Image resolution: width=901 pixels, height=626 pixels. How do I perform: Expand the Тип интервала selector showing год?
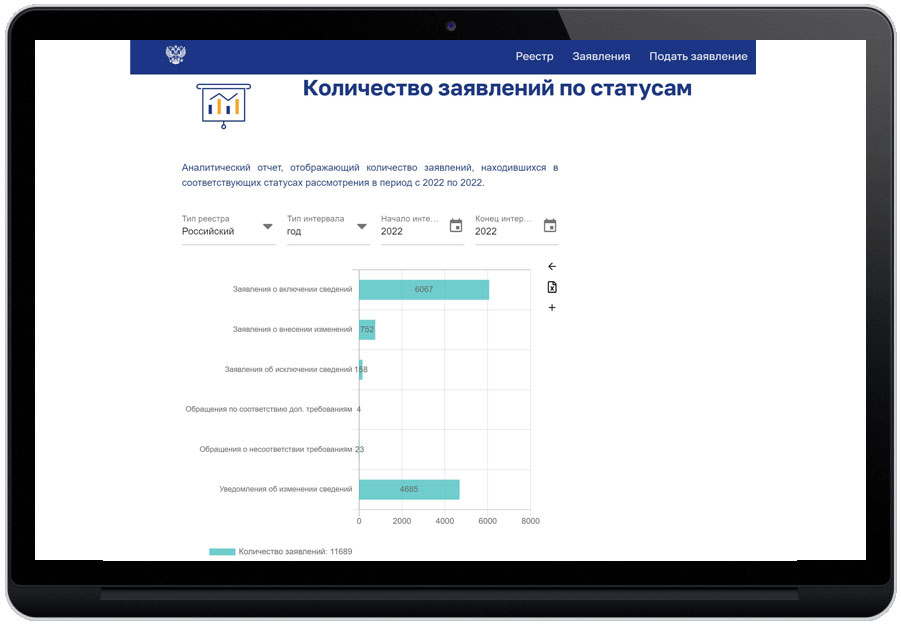coord(361,229)
